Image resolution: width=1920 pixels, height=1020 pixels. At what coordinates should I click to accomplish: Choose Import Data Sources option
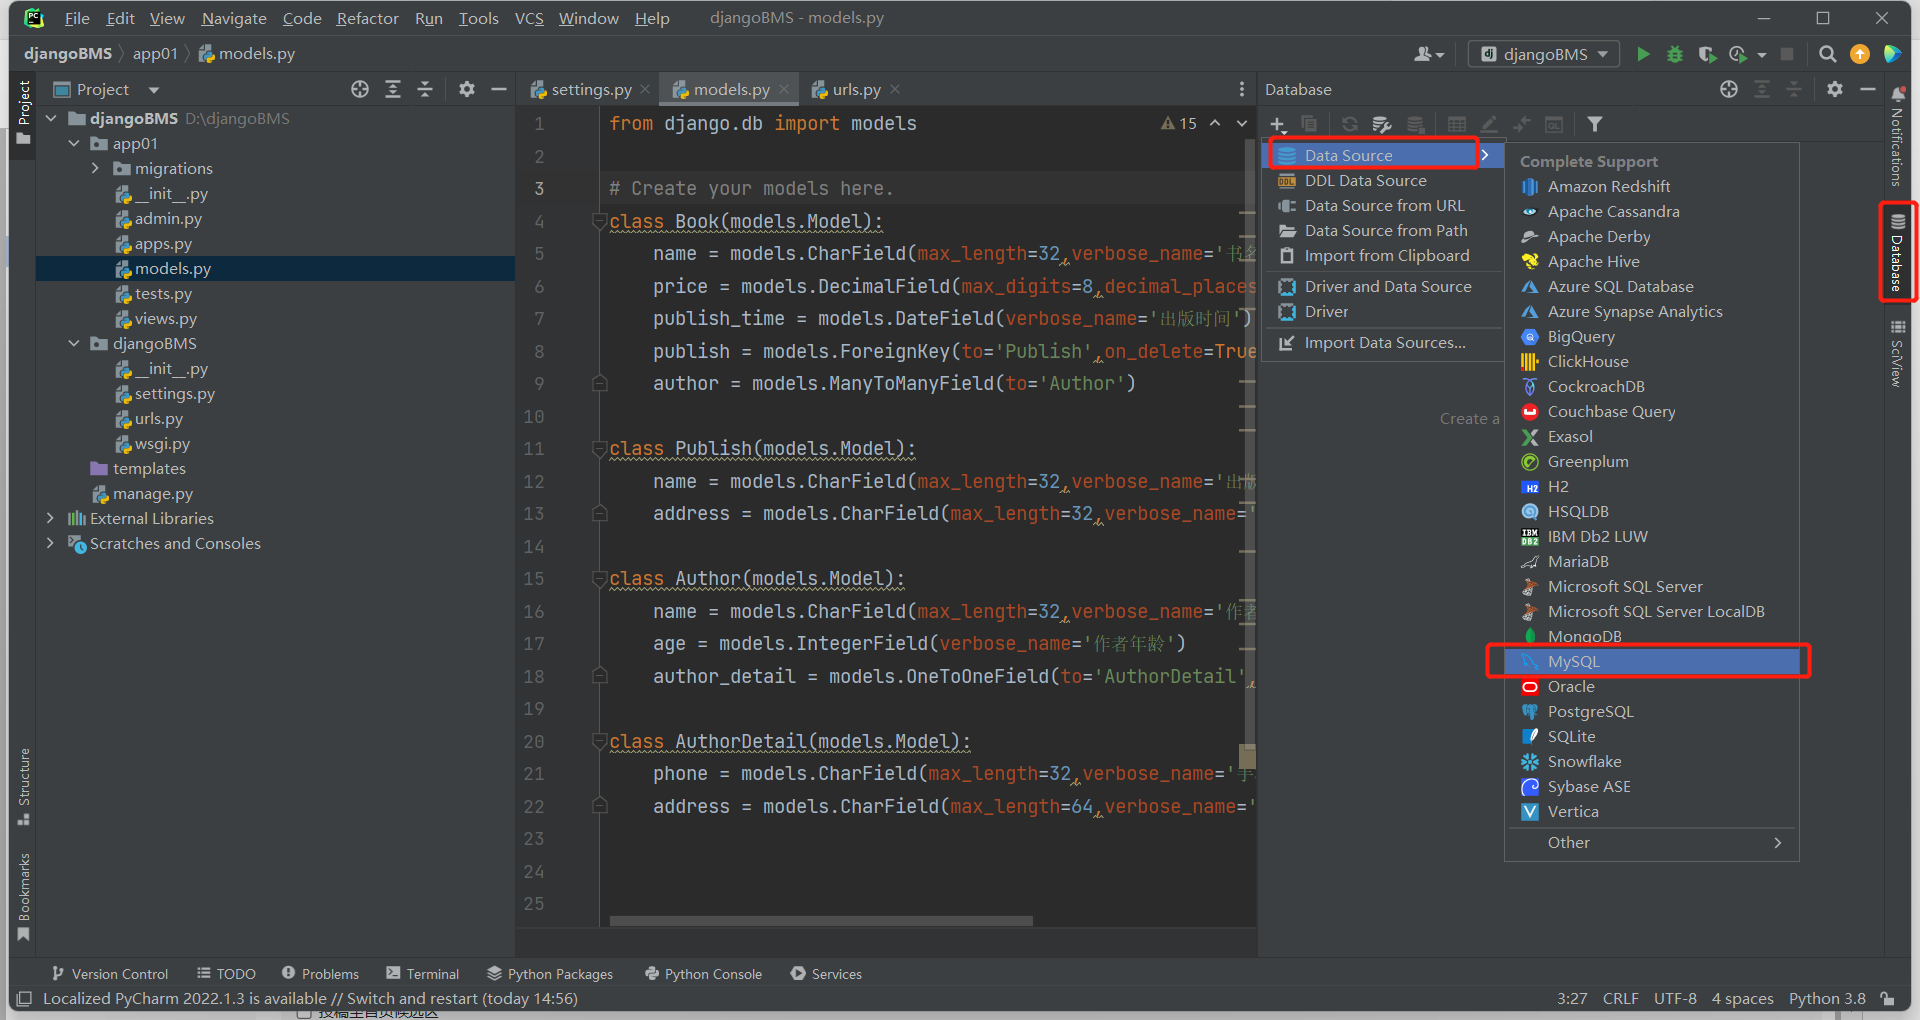point(1383,342)
